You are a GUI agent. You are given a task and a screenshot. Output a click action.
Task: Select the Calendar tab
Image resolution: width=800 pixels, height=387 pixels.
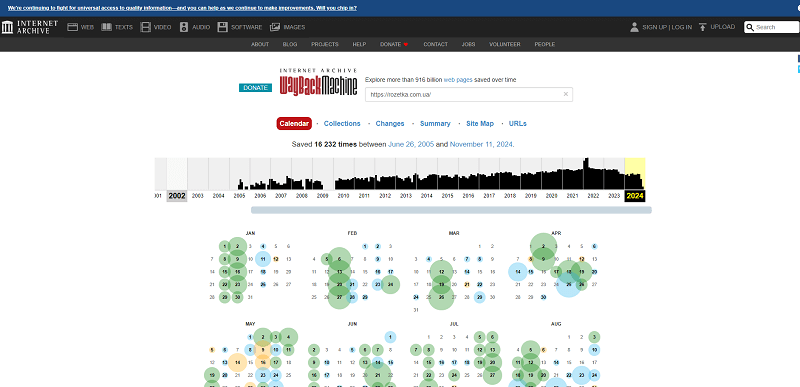pos(294,123)
